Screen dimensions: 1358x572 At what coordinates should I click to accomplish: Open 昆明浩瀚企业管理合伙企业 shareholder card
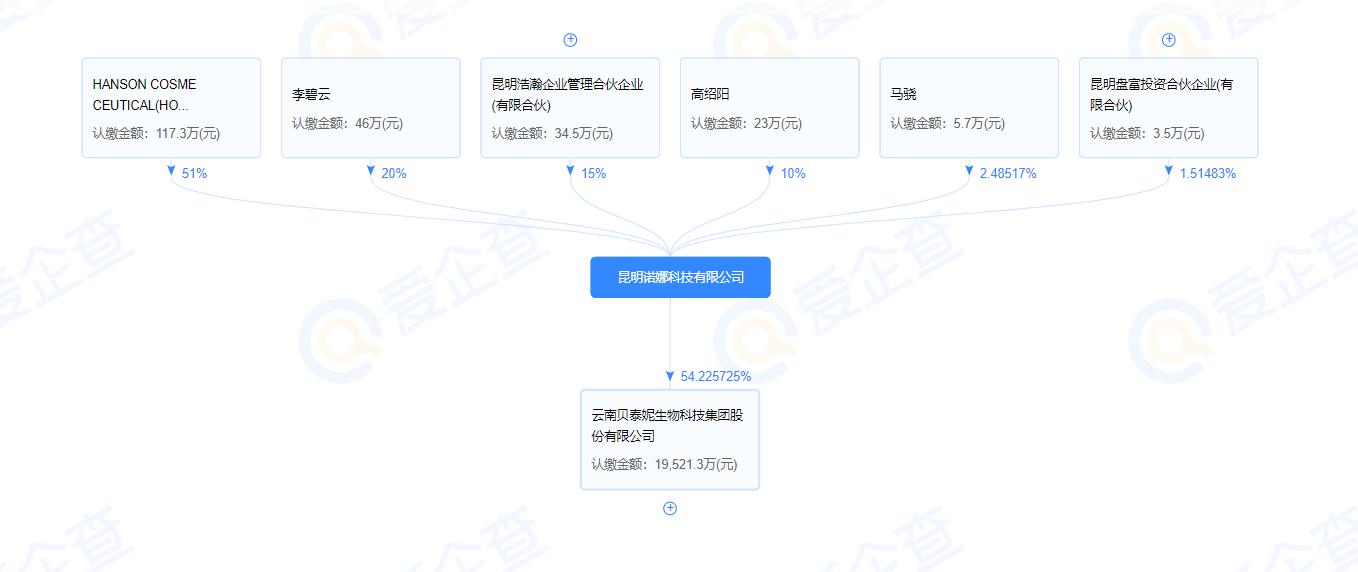(x=570, y=108)
